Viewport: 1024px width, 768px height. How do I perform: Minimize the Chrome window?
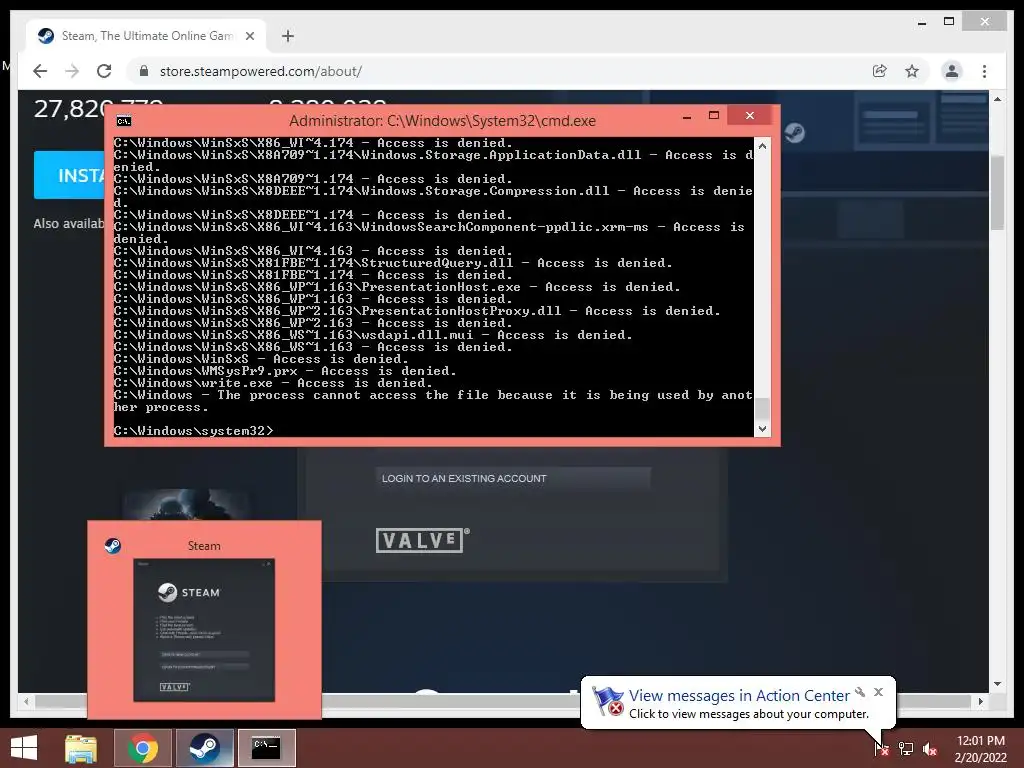(x=922, y=22)
